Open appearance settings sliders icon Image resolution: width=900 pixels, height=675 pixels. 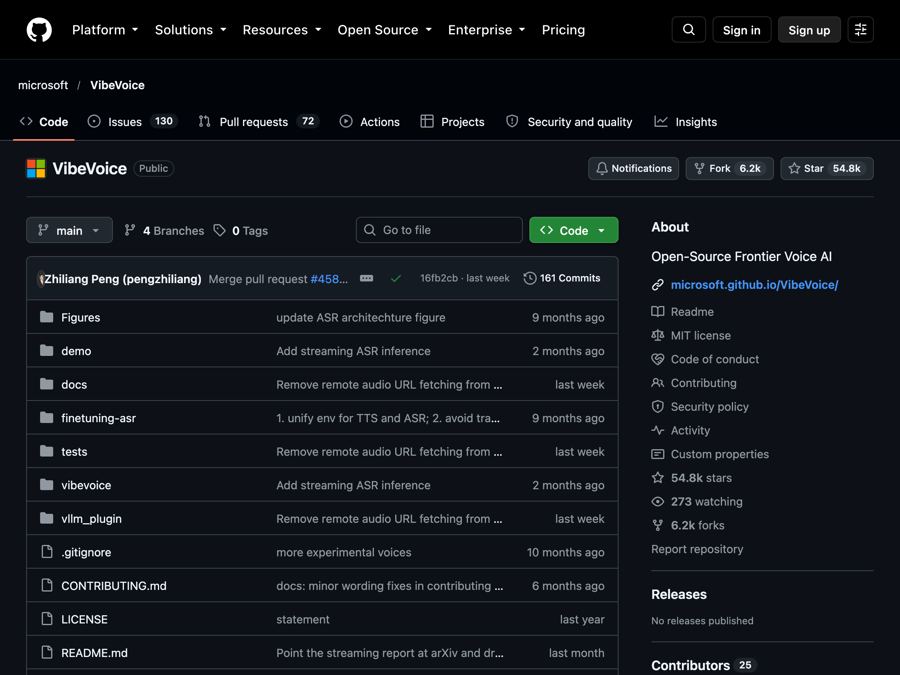coord(860,30)
